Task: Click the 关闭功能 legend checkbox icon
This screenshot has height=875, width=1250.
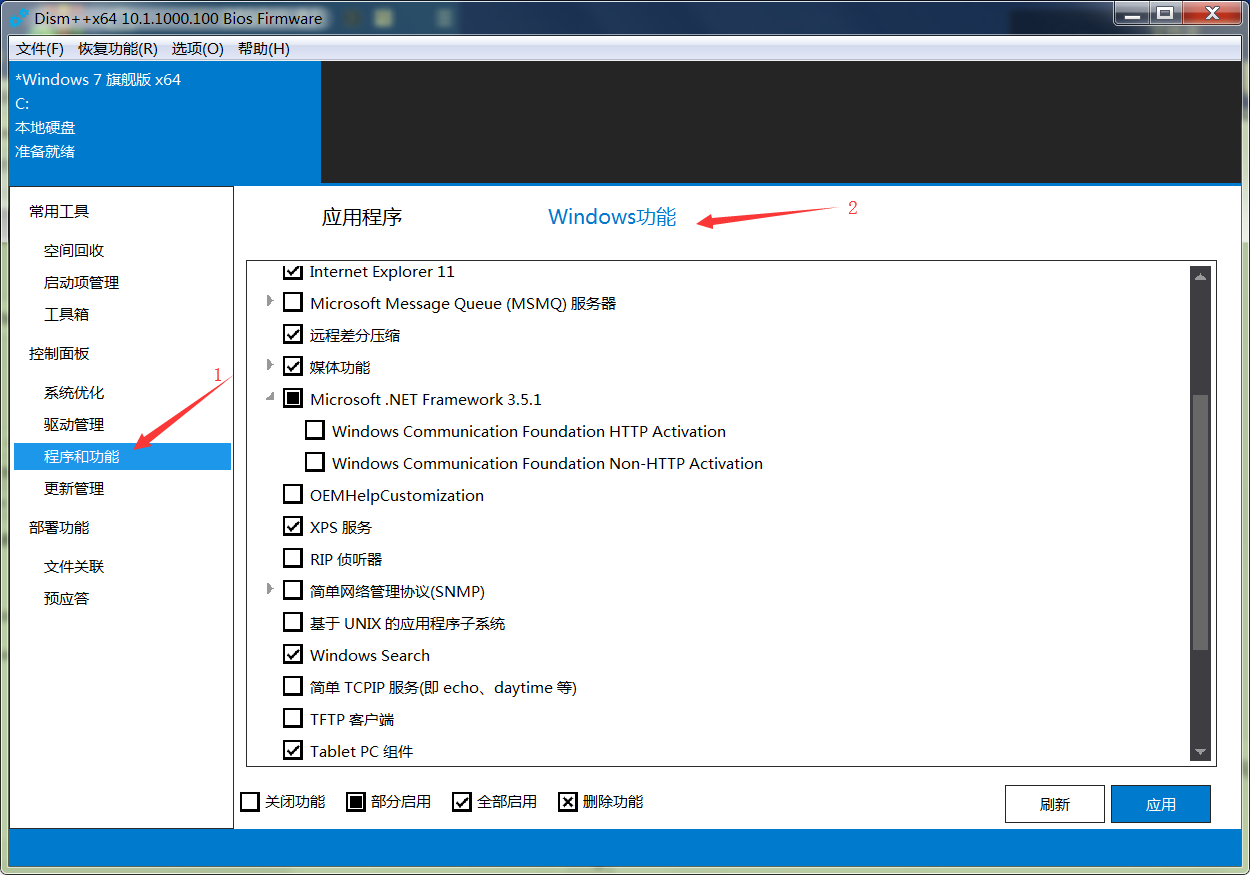Action: 250,802
